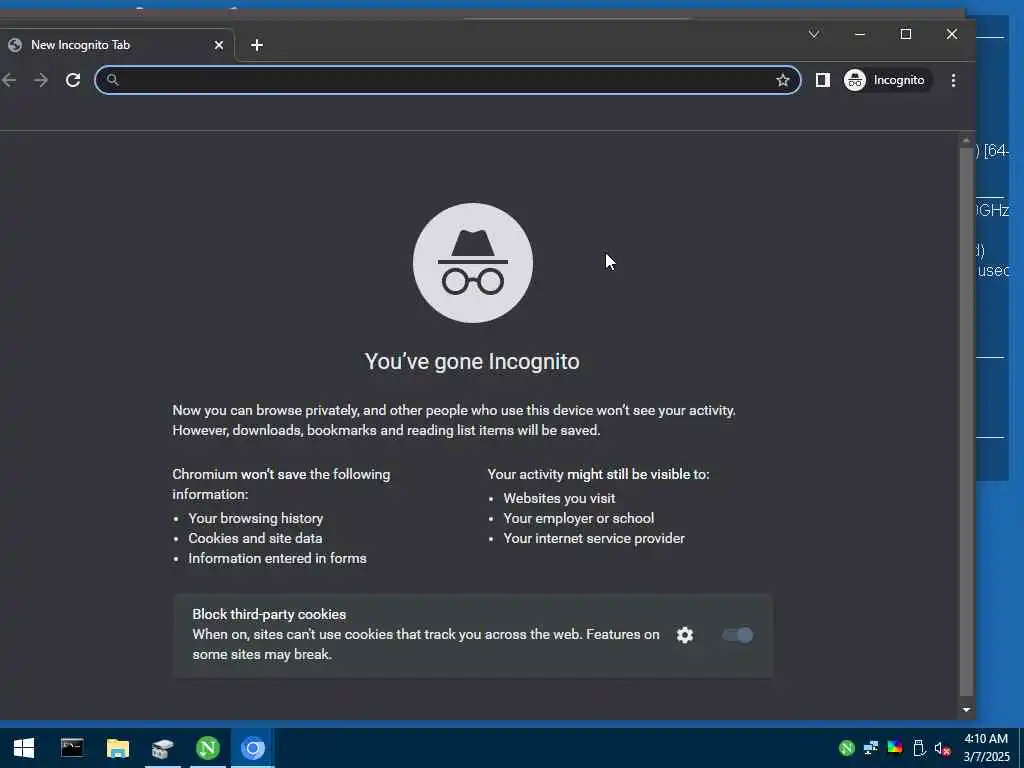
Task: Click 'Your employer or school' list item
Action: click(x=579, y=519)
